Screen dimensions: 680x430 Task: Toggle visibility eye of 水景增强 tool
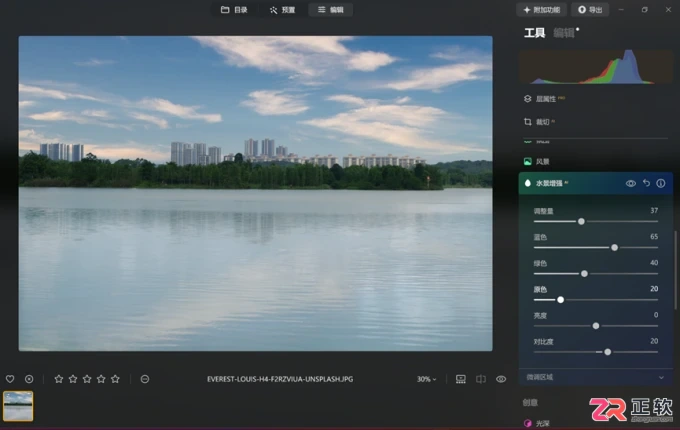coord(631,183)
